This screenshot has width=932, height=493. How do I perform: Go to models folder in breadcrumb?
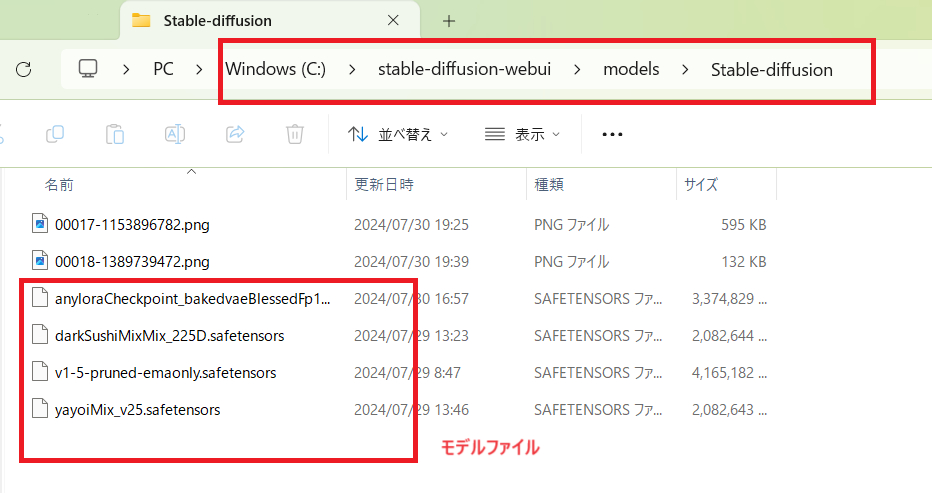click(x=631, y=69)
